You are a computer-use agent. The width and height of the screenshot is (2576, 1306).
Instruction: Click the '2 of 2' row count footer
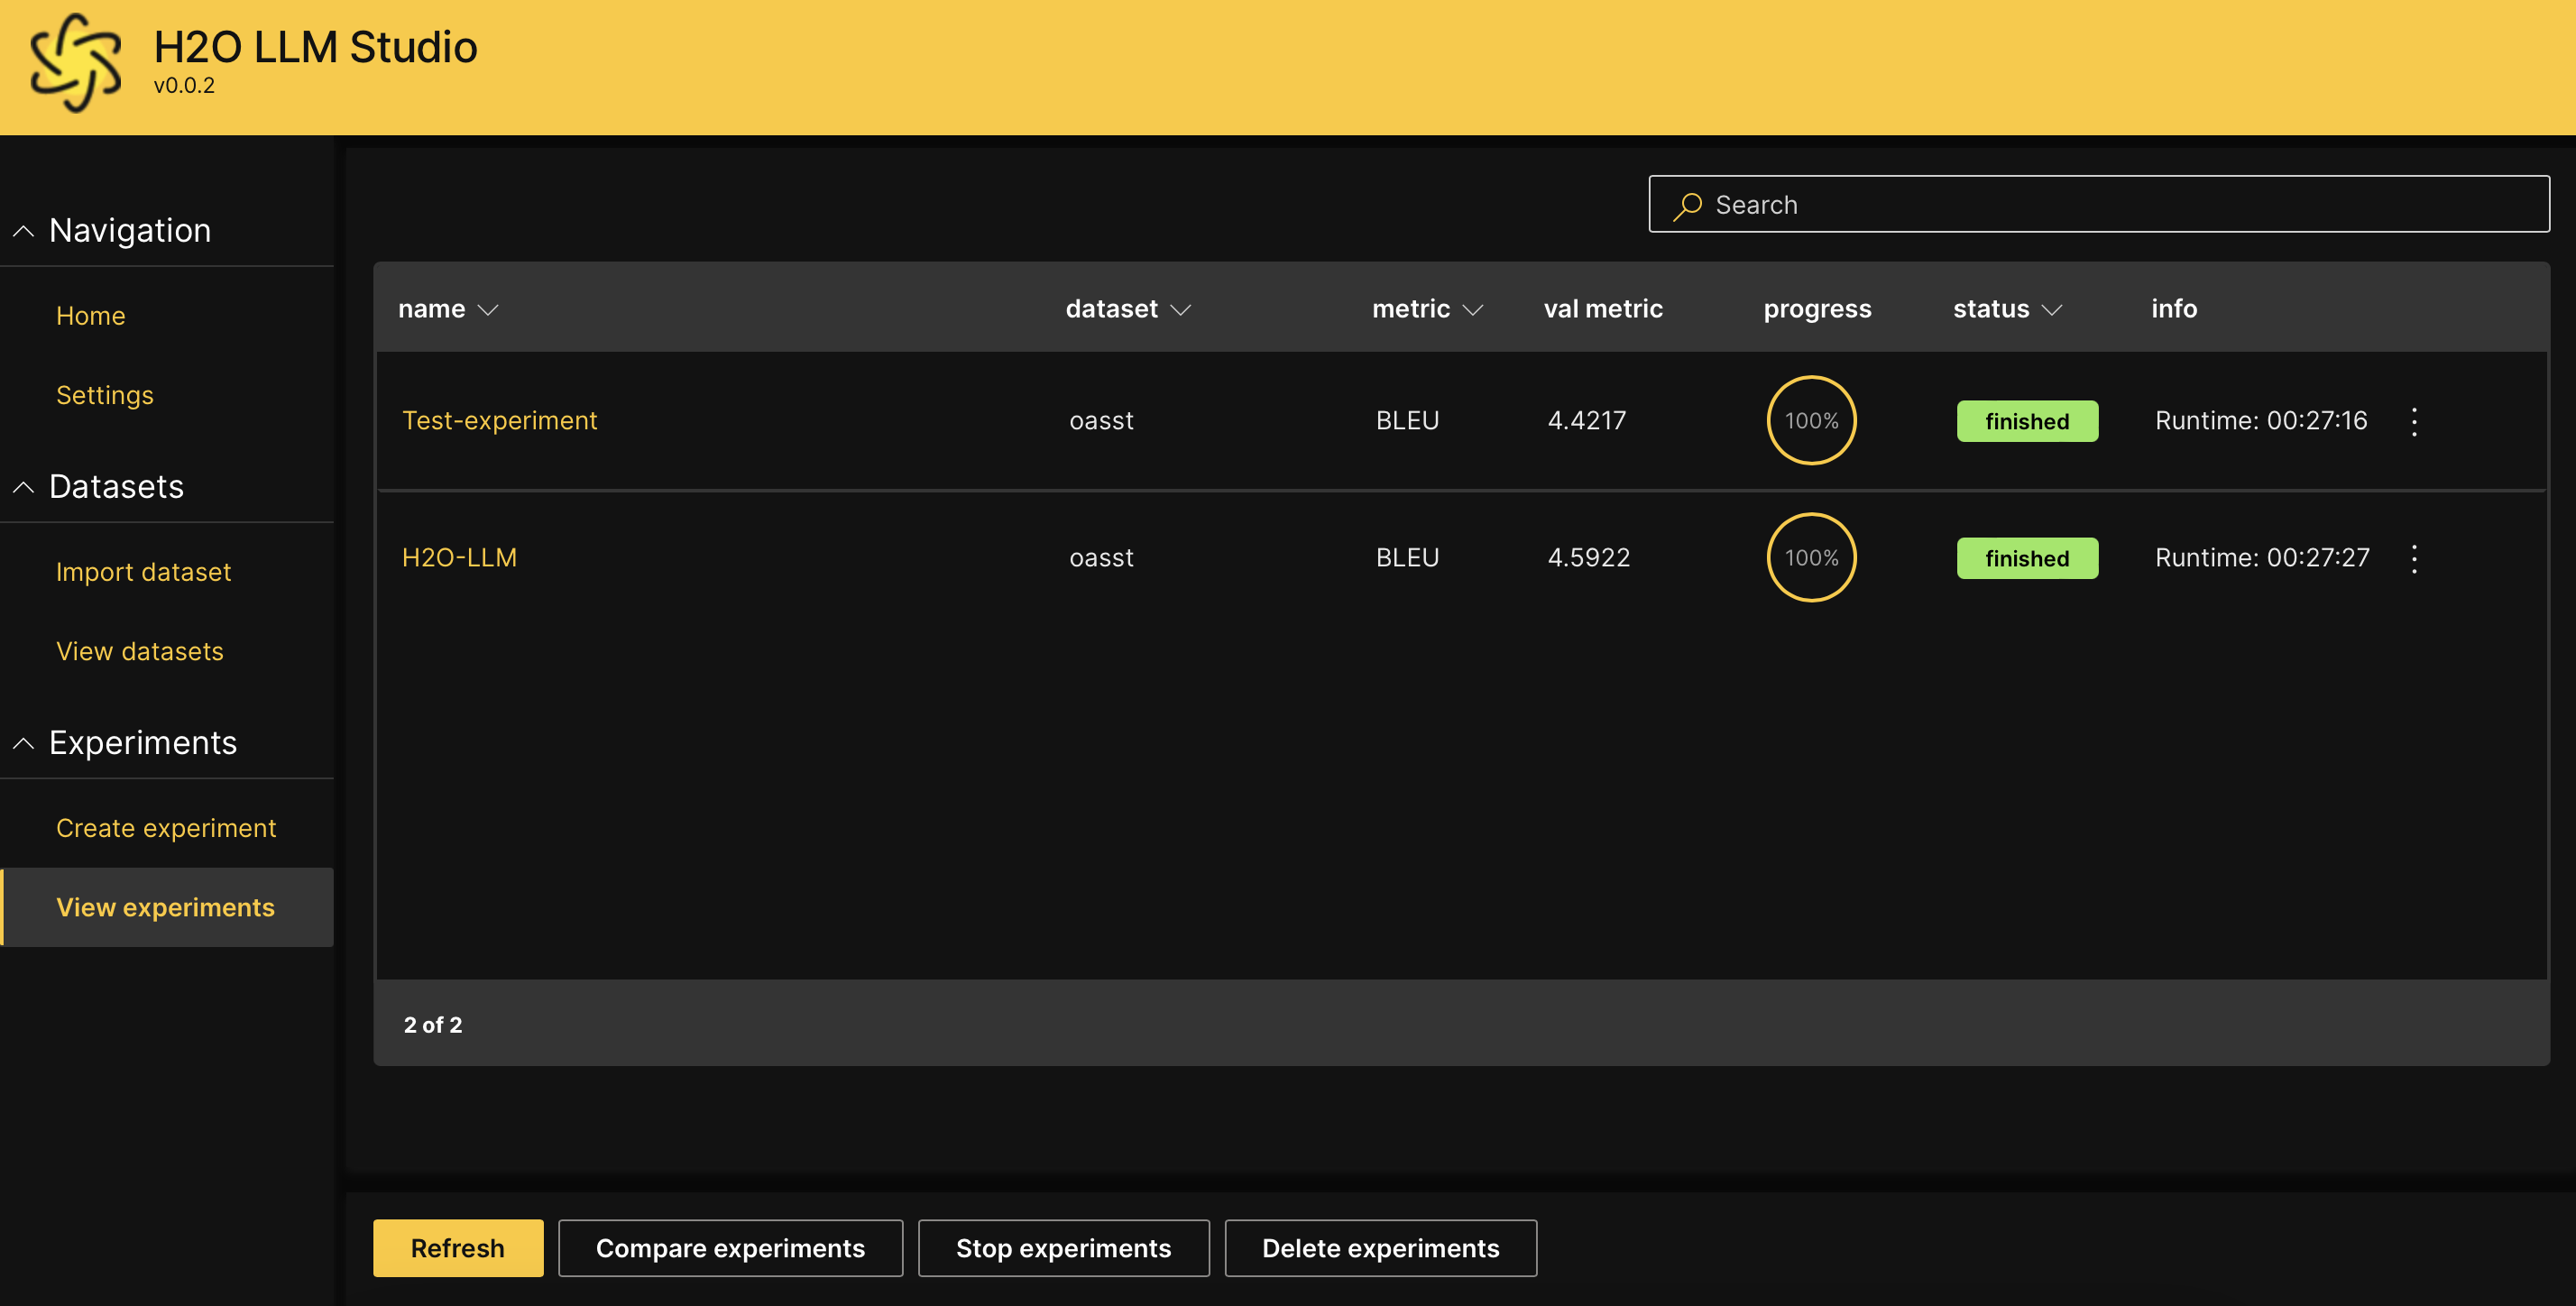point(433,1025)
